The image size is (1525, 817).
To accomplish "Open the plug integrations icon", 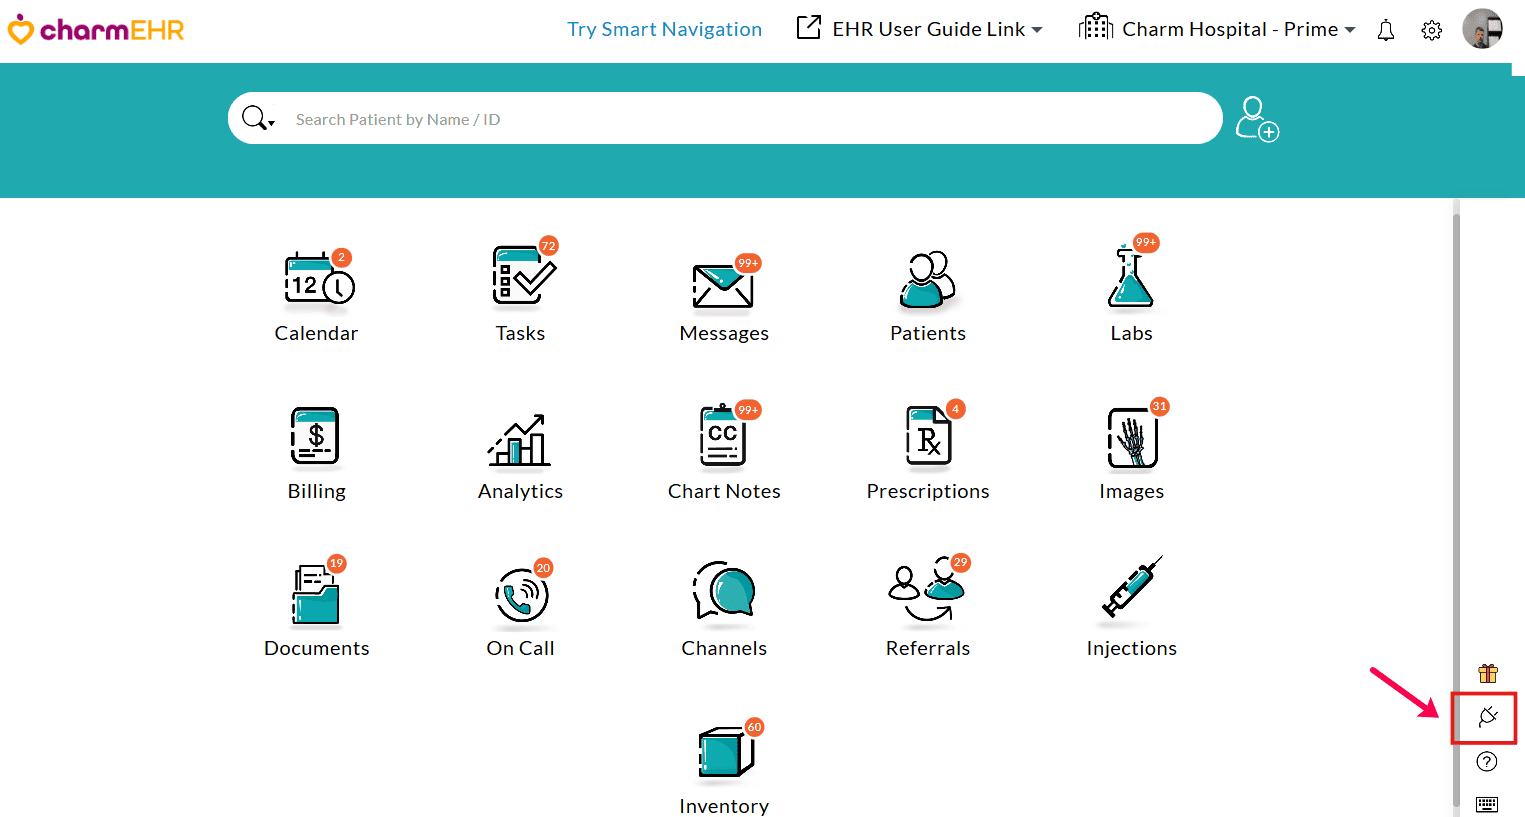I will click(1487, 717).
